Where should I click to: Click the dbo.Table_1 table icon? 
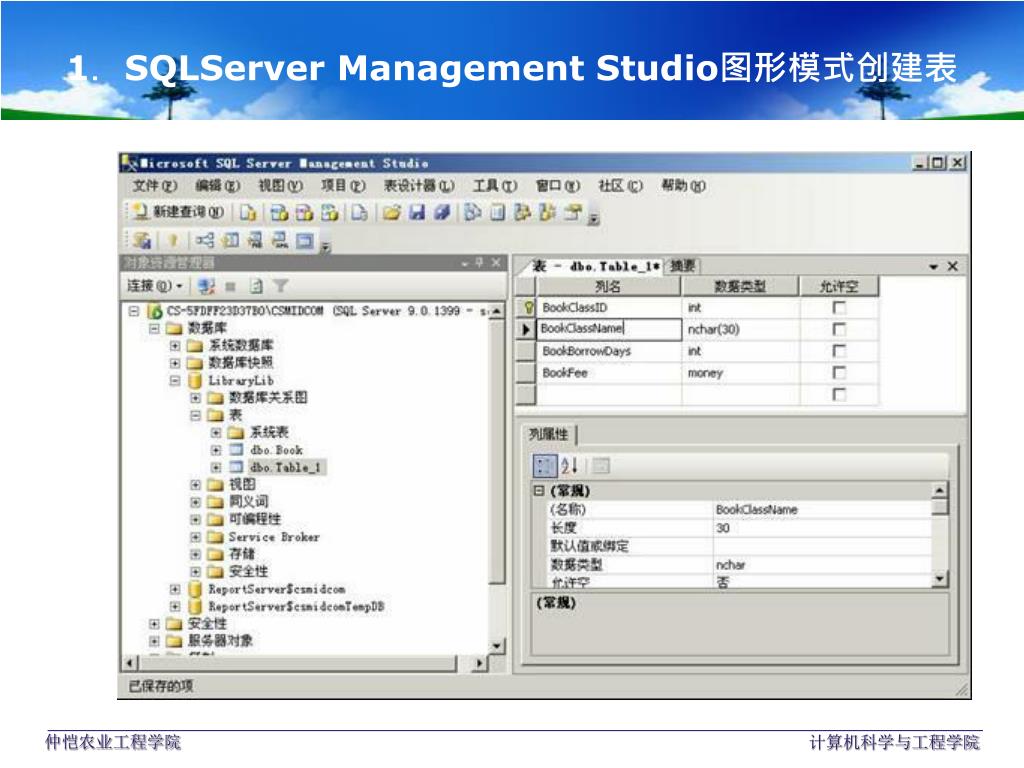(236, 467)
